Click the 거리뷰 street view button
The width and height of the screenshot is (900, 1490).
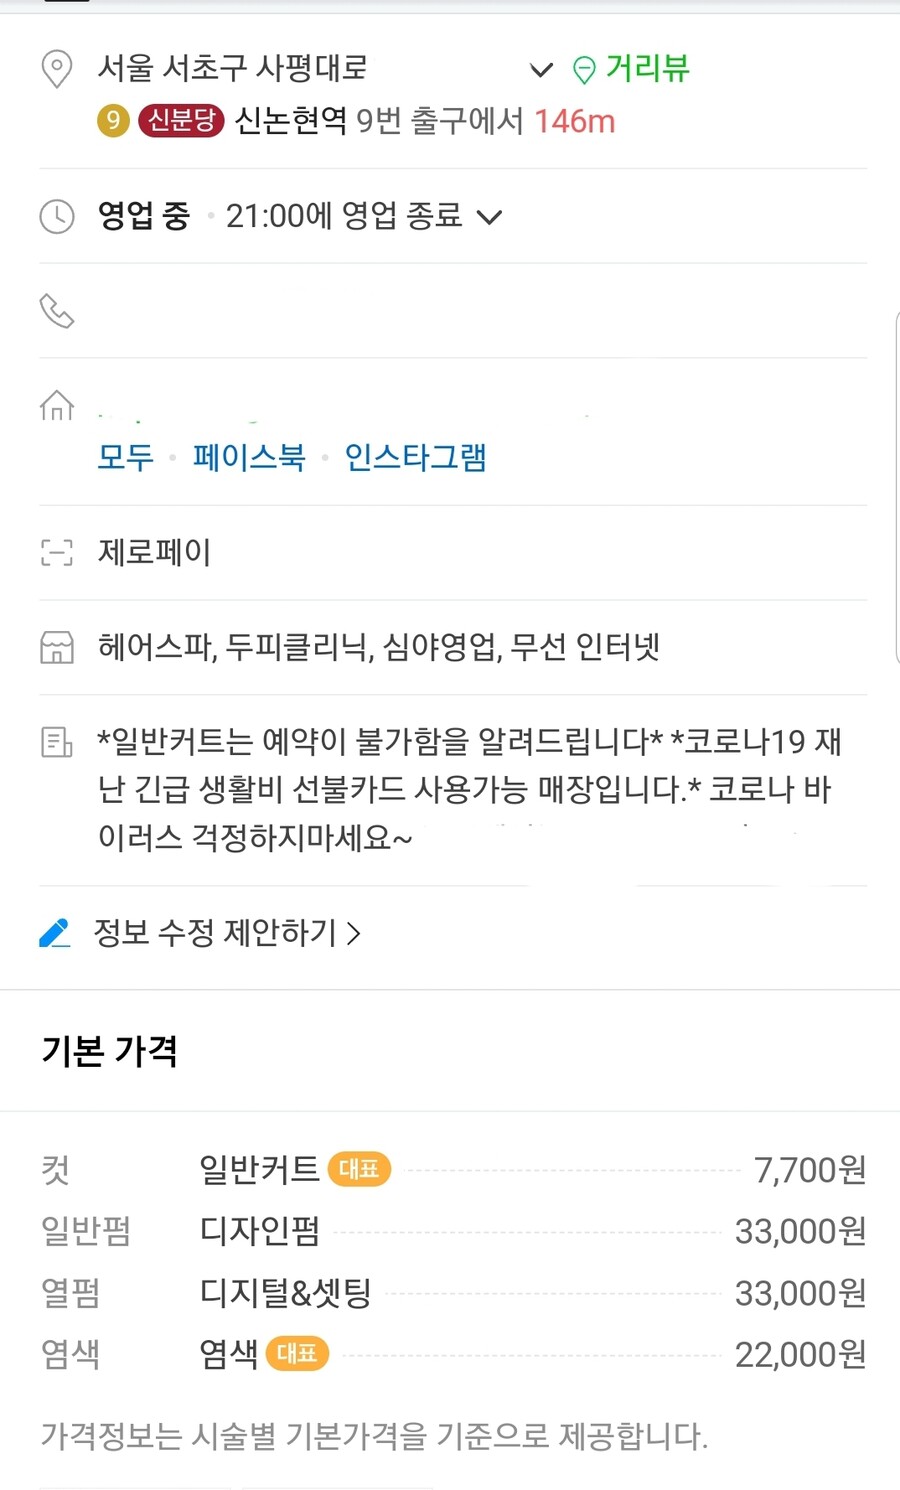tap(647, 68)
